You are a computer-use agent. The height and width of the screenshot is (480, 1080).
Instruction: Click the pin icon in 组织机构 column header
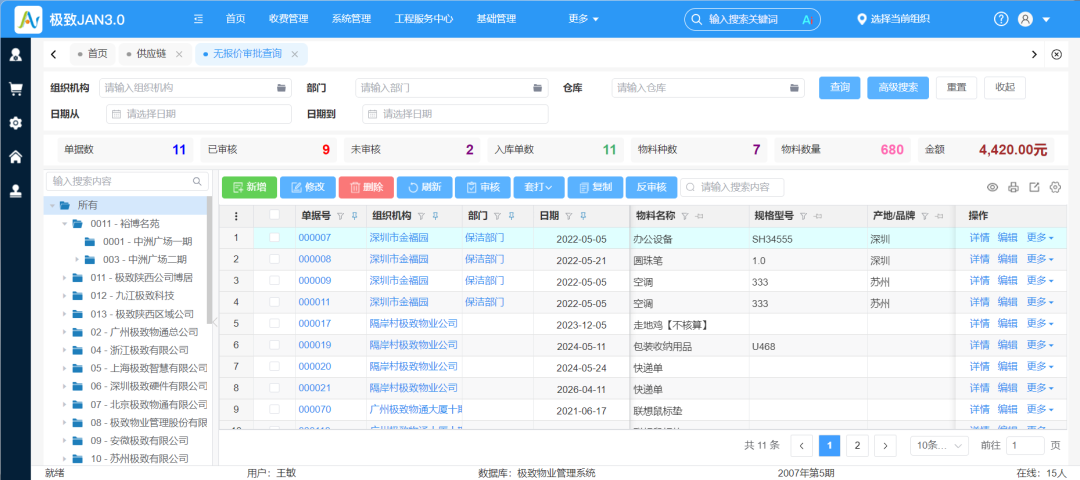(435, 216)
